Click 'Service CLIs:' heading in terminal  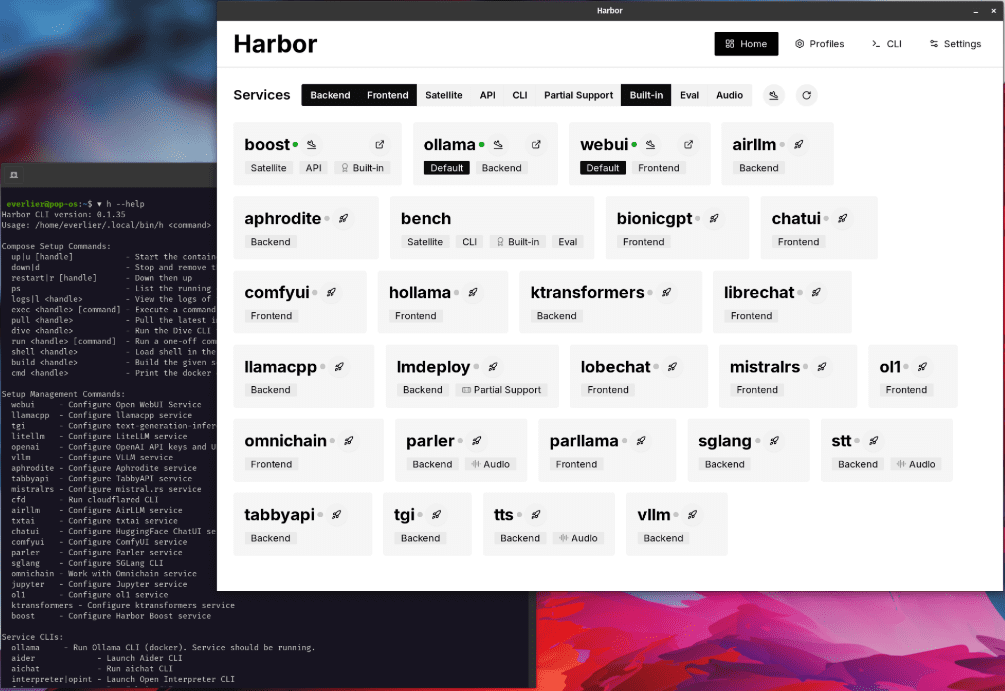(32, 637)
